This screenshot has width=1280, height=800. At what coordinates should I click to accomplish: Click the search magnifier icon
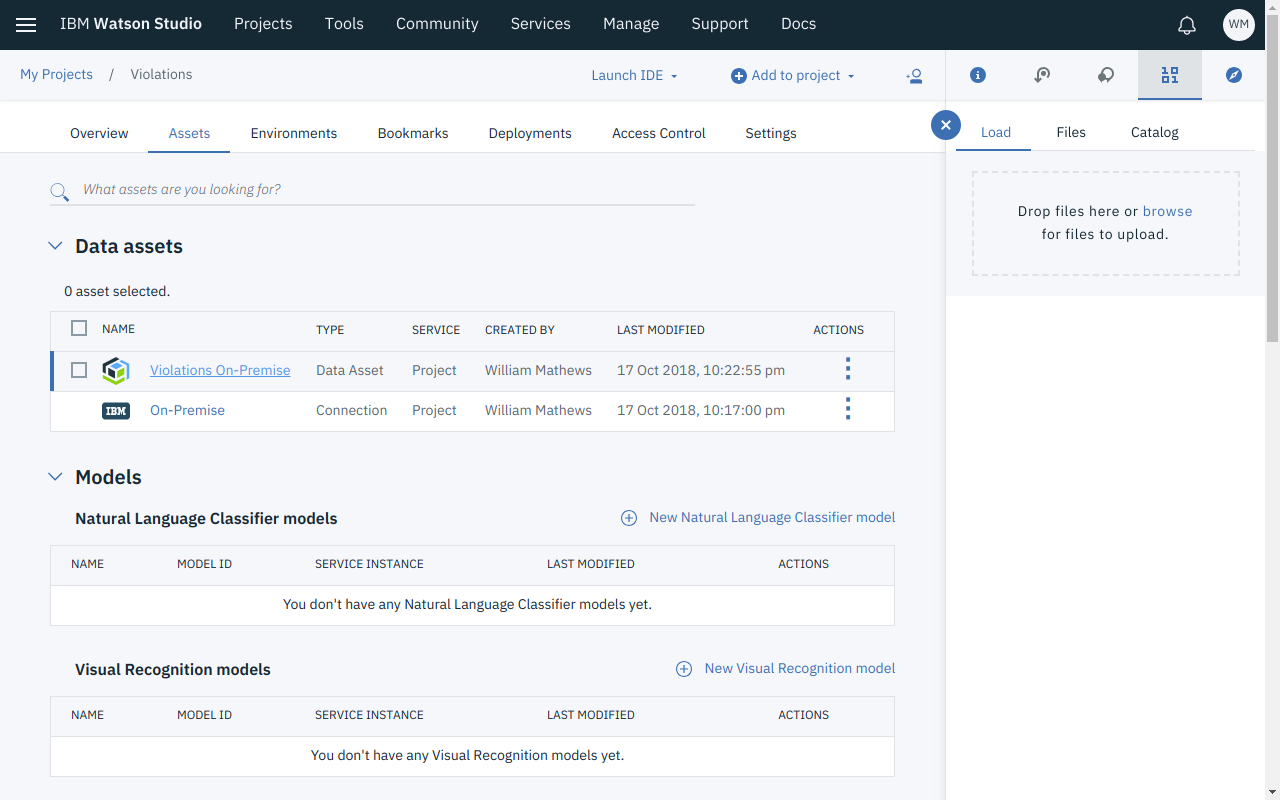tap(60, 192)
